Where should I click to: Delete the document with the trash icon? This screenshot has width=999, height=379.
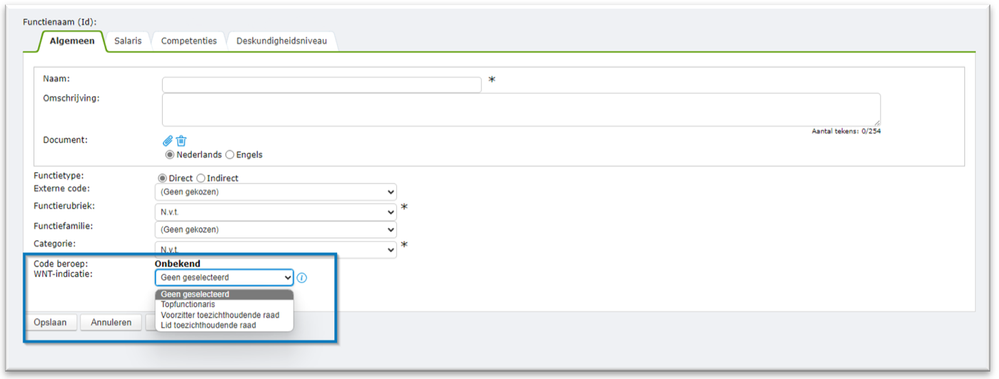(182, 141)
